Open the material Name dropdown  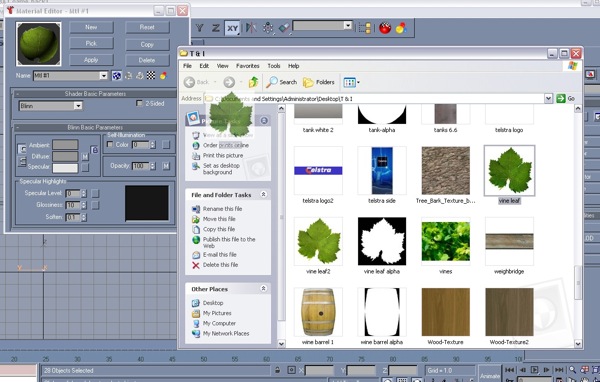(x=104, y=76)
